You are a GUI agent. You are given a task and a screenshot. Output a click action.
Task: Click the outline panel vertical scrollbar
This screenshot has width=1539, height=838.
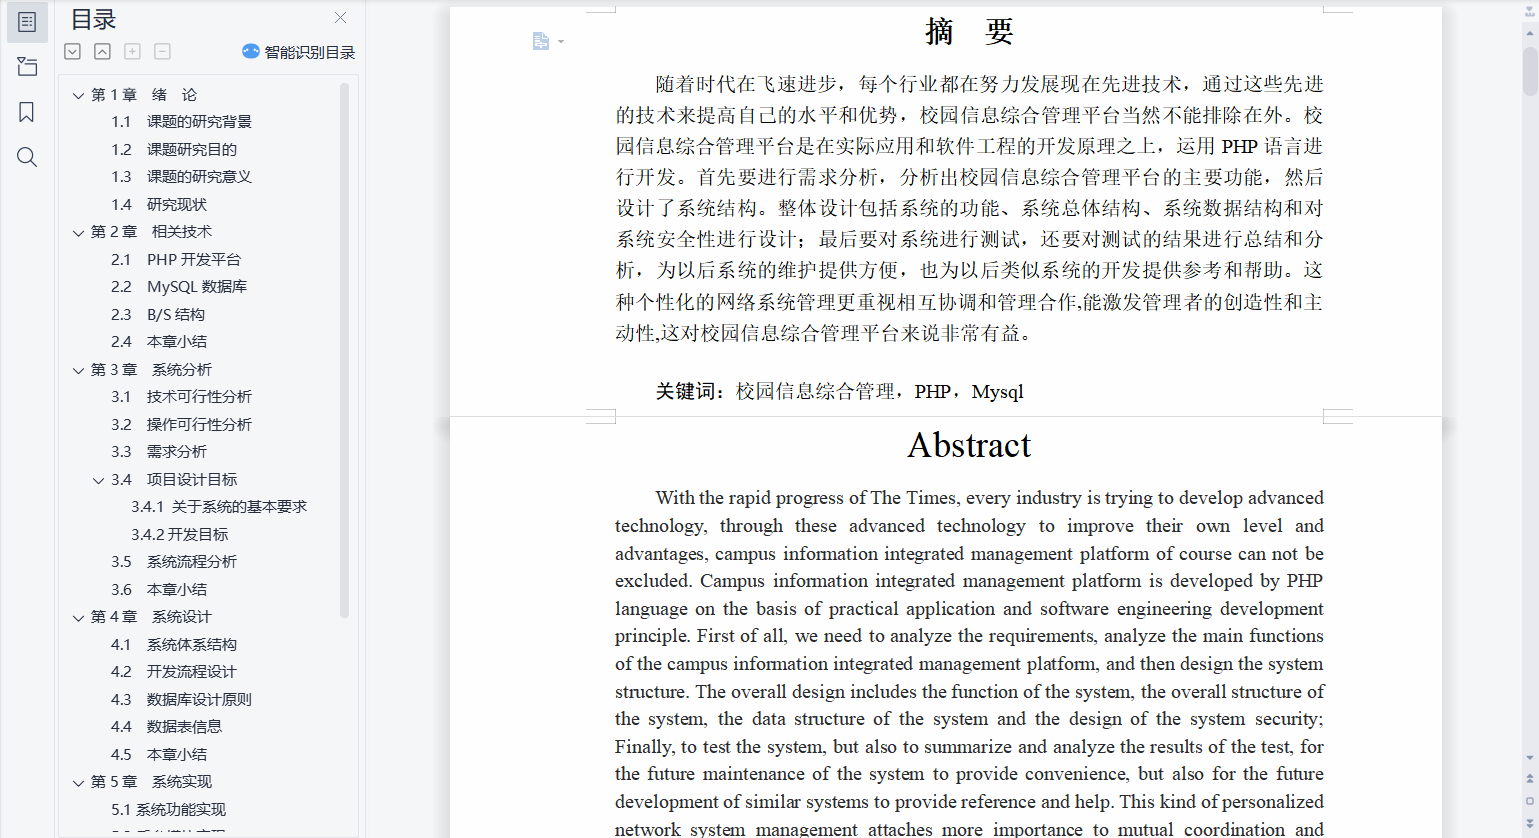344,350
